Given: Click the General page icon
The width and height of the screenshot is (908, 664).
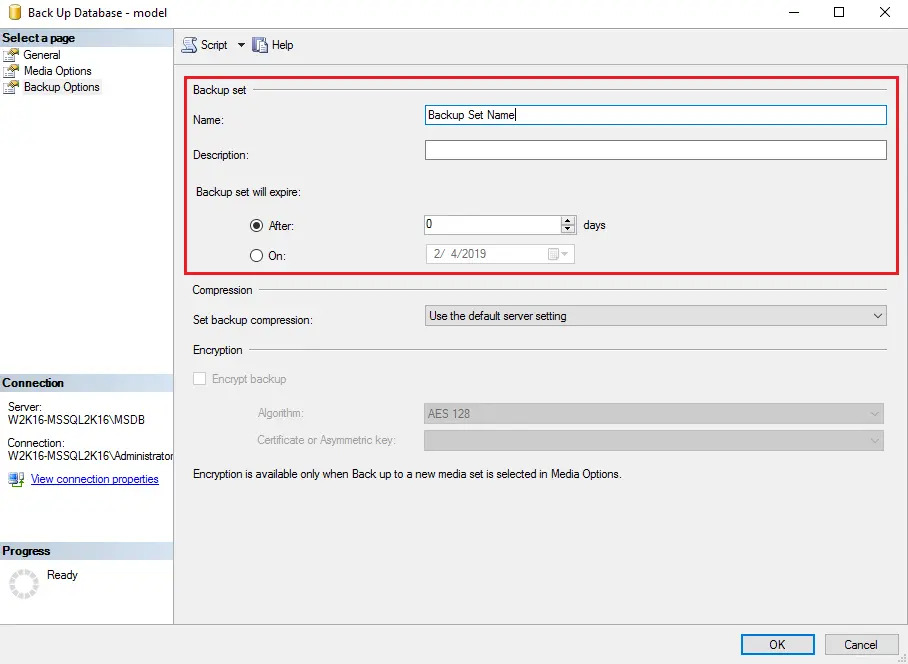Looking at the screenshot, I should pos(12,55).
